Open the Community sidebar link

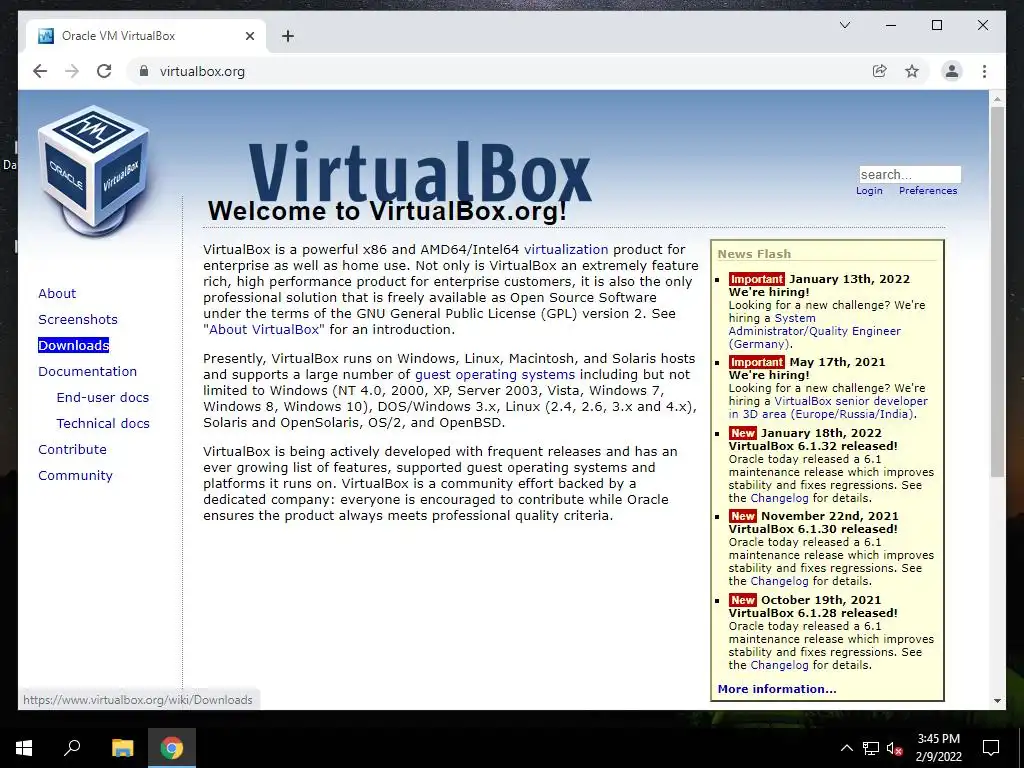coord(75,475)
